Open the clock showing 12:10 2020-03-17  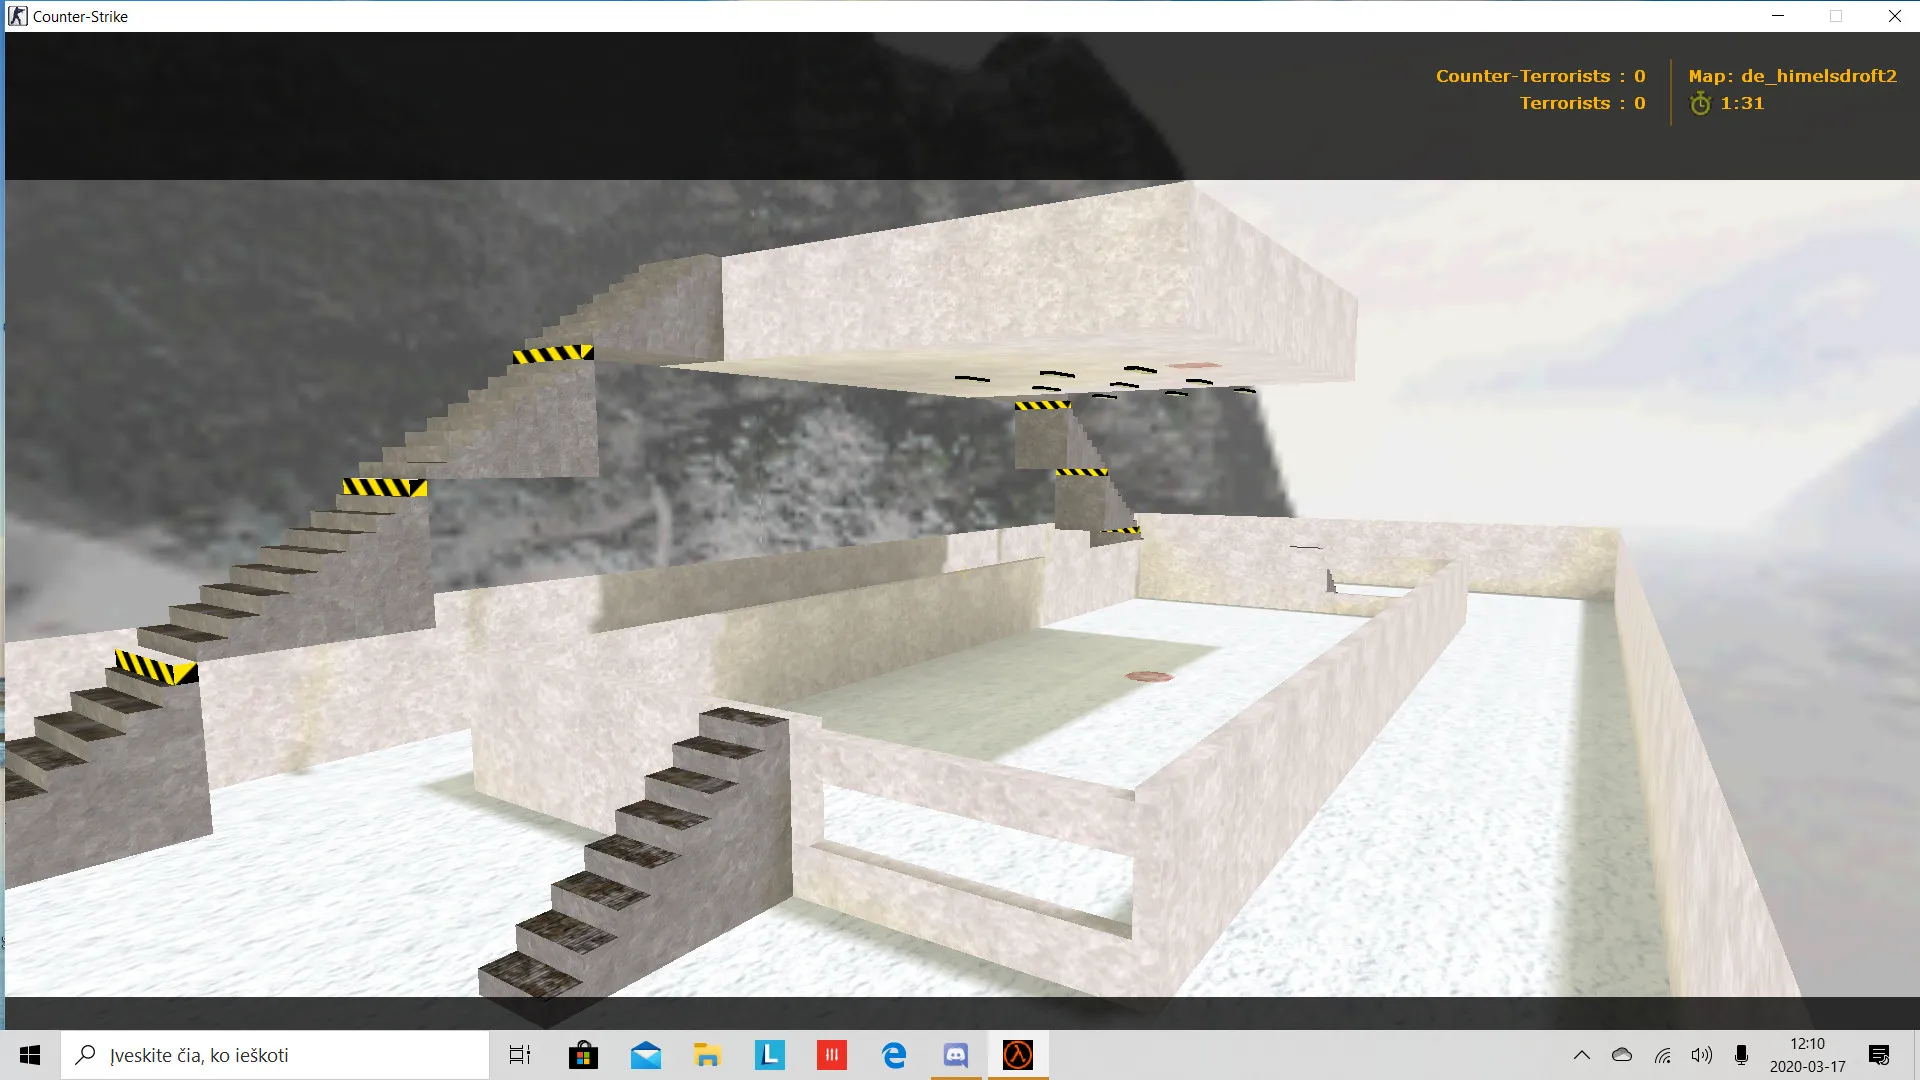(1807, 1055)
